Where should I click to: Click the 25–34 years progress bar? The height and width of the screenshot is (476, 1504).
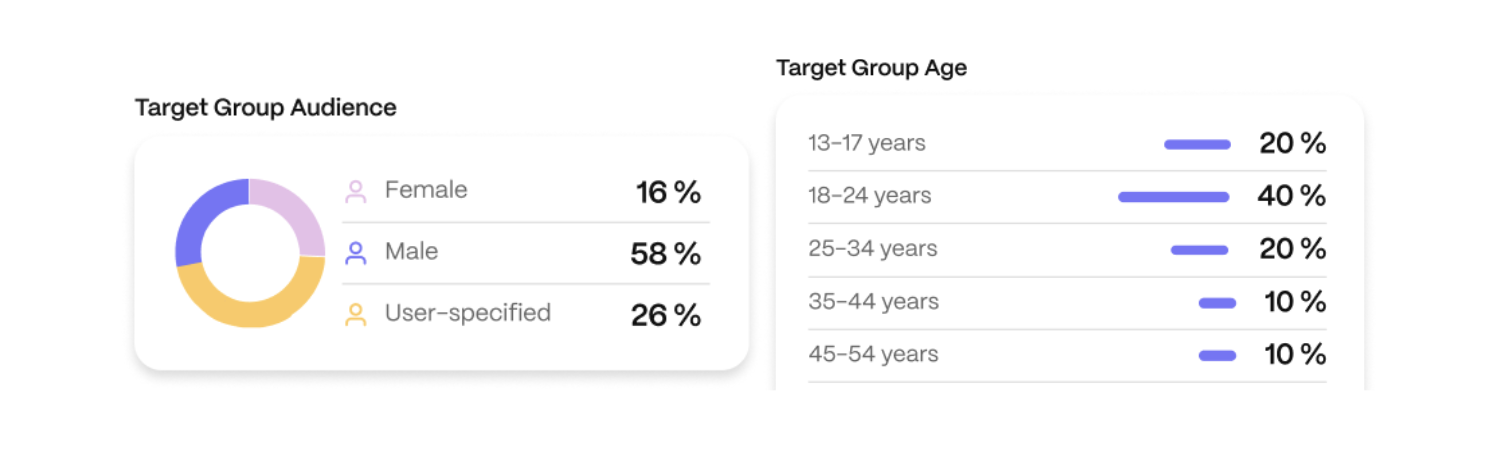coord(1199,250)
